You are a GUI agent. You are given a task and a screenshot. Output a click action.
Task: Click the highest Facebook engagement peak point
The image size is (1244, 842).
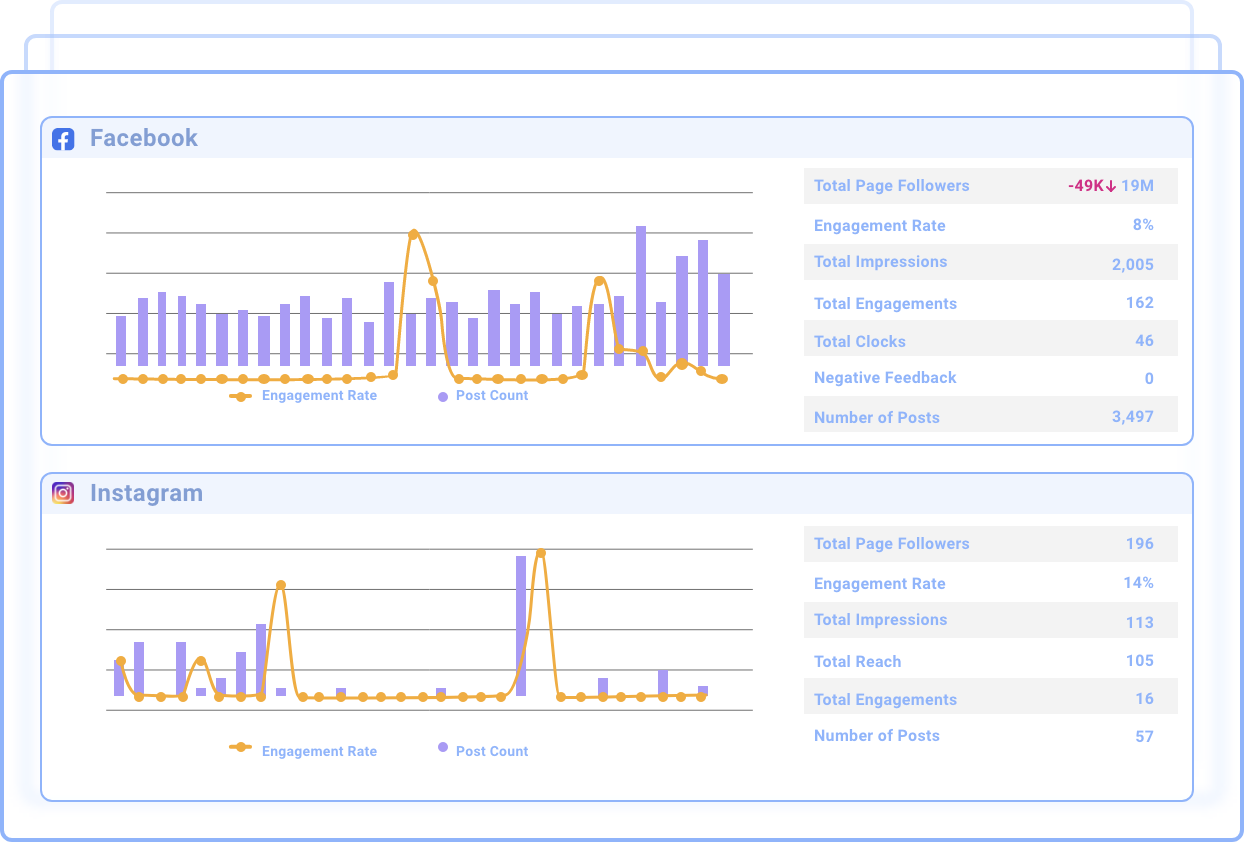[413, 234]
